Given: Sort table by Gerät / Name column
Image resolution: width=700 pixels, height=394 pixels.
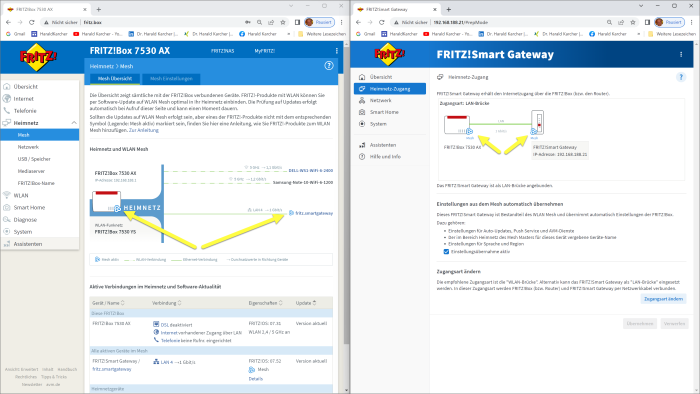Looking at the screenshot, I should pyautogui.click(x=108, y=303).
